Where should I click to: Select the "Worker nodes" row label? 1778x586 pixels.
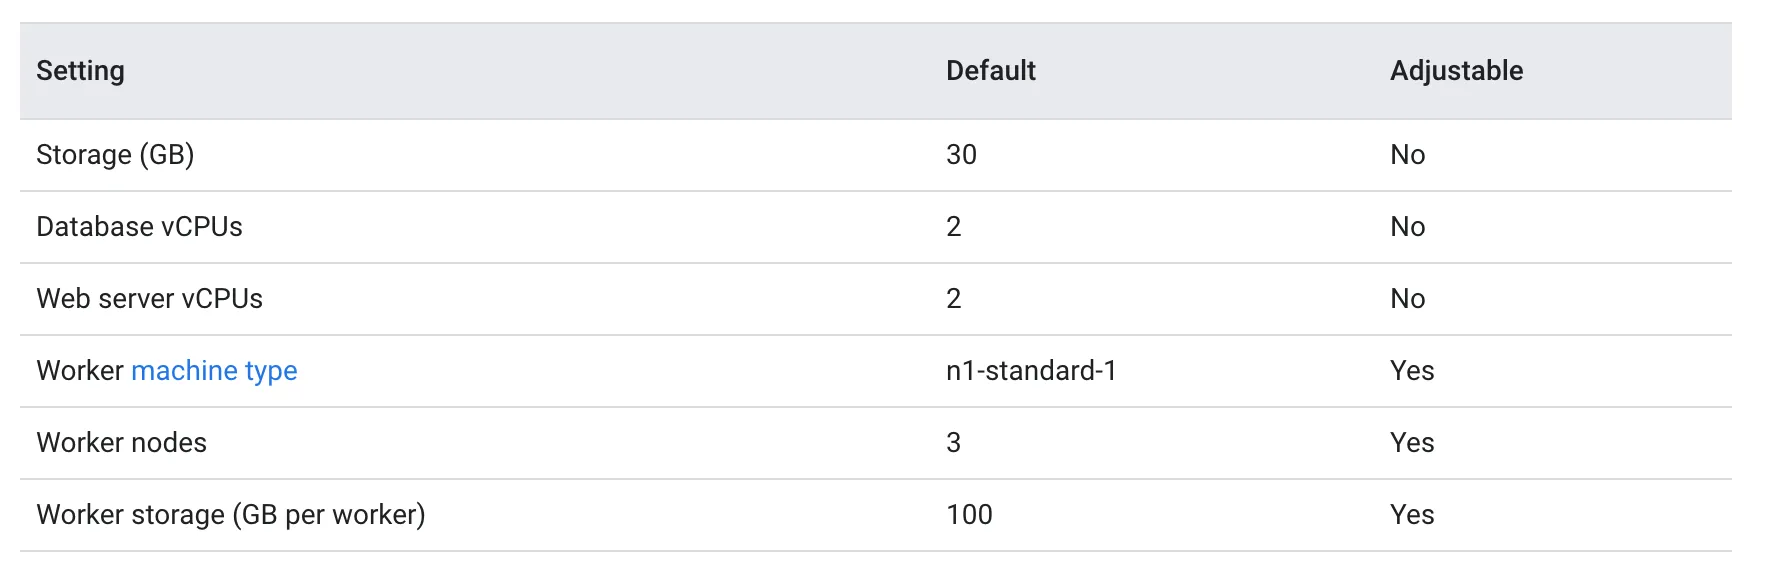point(121,443)
